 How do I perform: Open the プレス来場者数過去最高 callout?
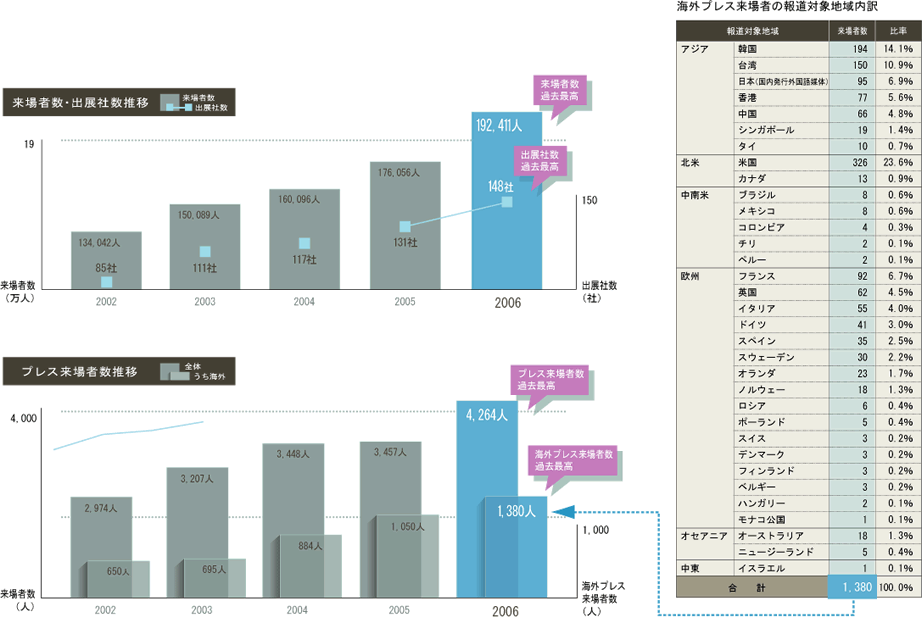tap(550, 379)
